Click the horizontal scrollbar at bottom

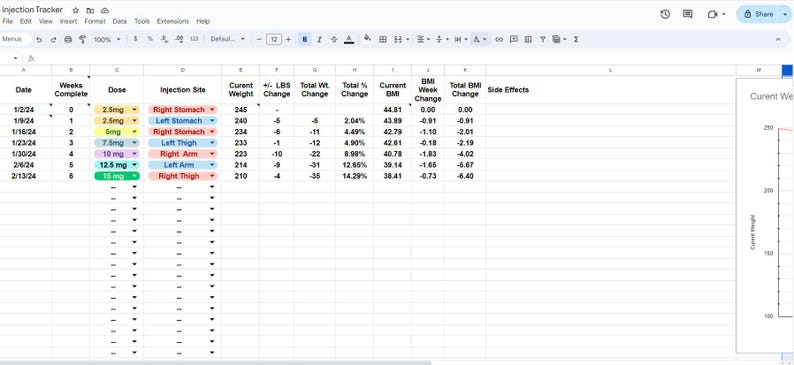click(215, 363)
